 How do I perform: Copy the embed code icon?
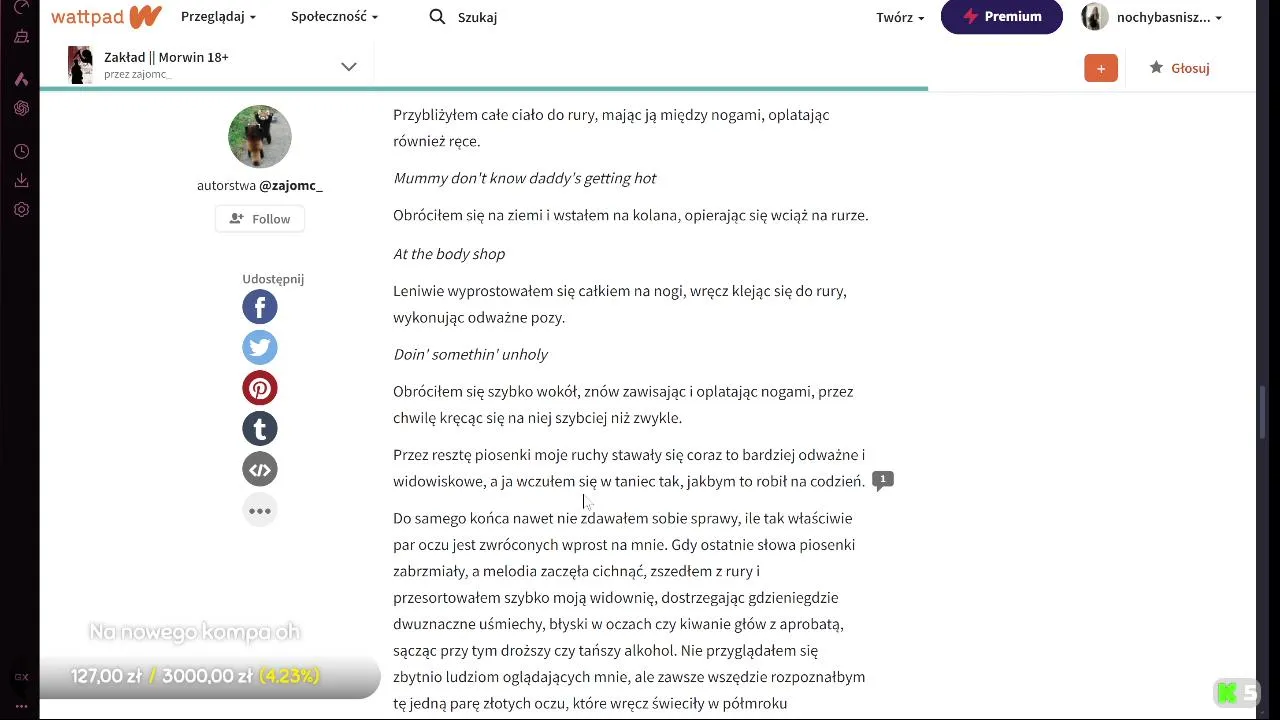click(x=260, y=470)
